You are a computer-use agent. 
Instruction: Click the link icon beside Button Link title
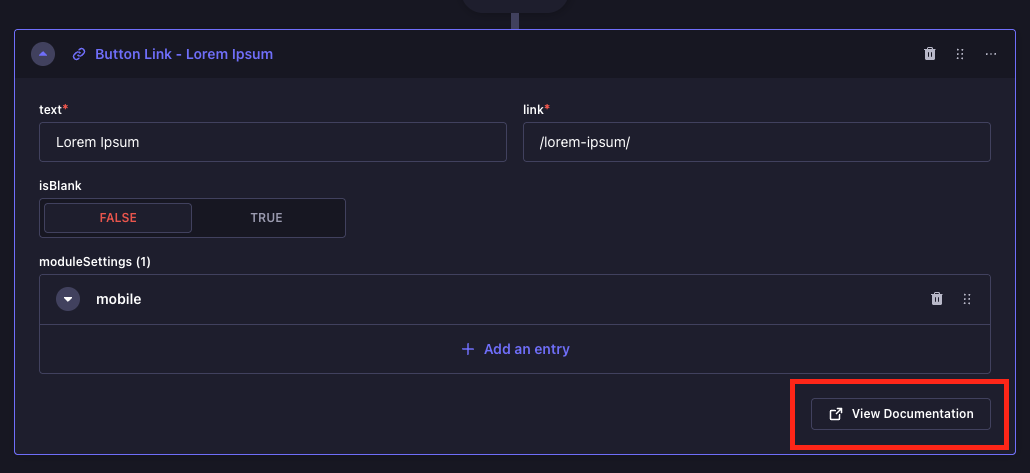(x=79, y=54)
